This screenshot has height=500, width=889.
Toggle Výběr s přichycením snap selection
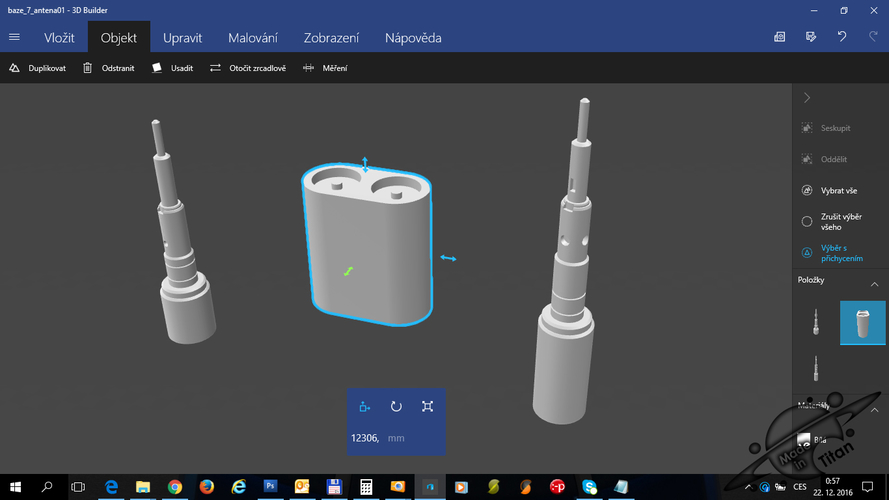click(x=832, y=253)
